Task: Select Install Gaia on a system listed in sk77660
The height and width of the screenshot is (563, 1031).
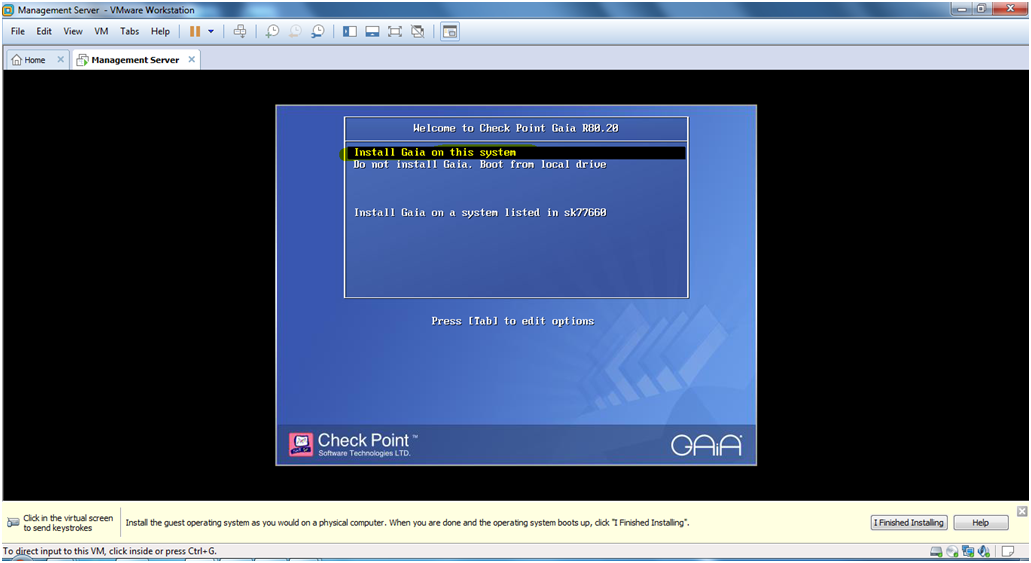Action: pyautogui.click(x=480, y=212)
